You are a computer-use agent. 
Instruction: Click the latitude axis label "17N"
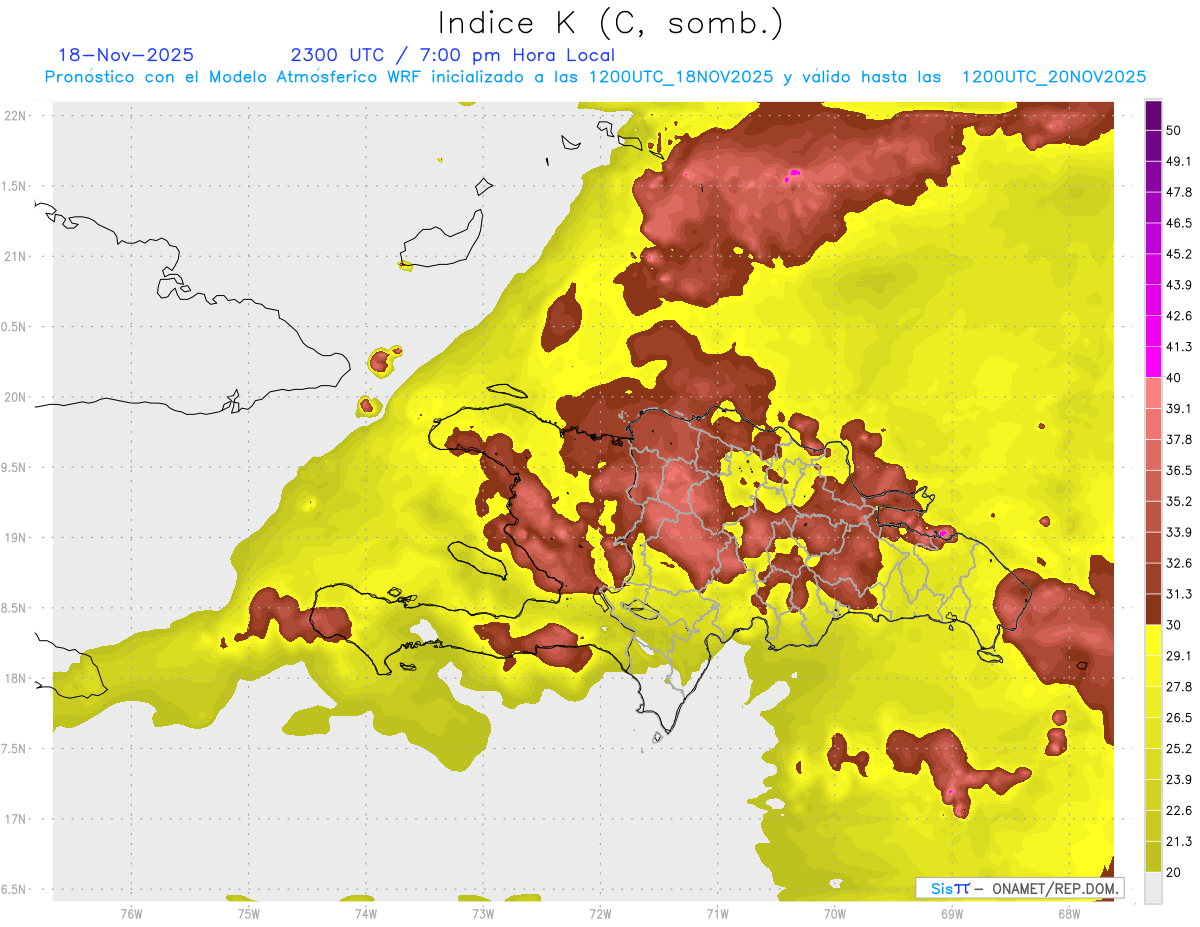point(16,819)
